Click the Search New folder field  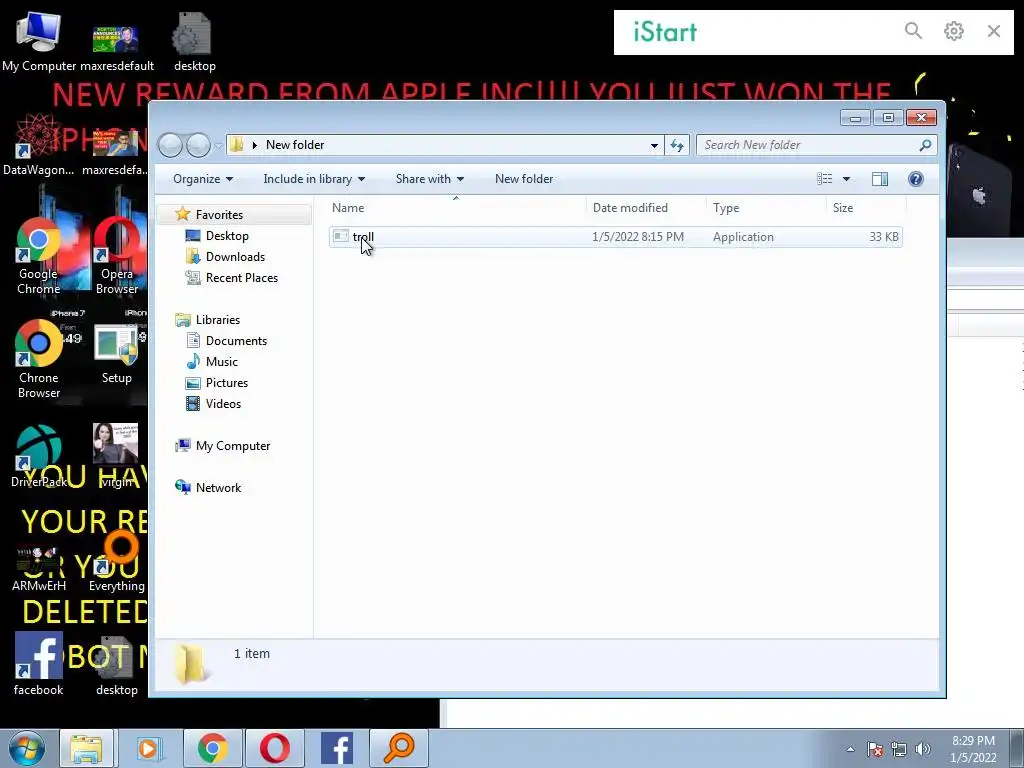point(816,145)
